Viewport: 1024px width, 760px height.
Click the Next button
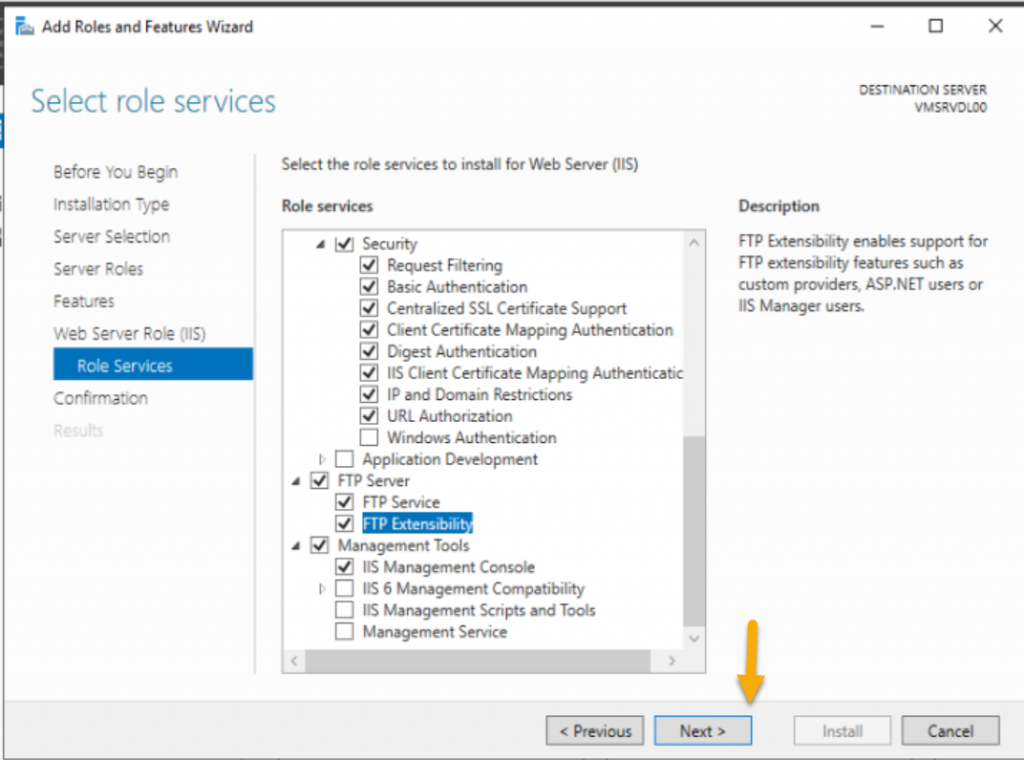click(x=703, y=730)
